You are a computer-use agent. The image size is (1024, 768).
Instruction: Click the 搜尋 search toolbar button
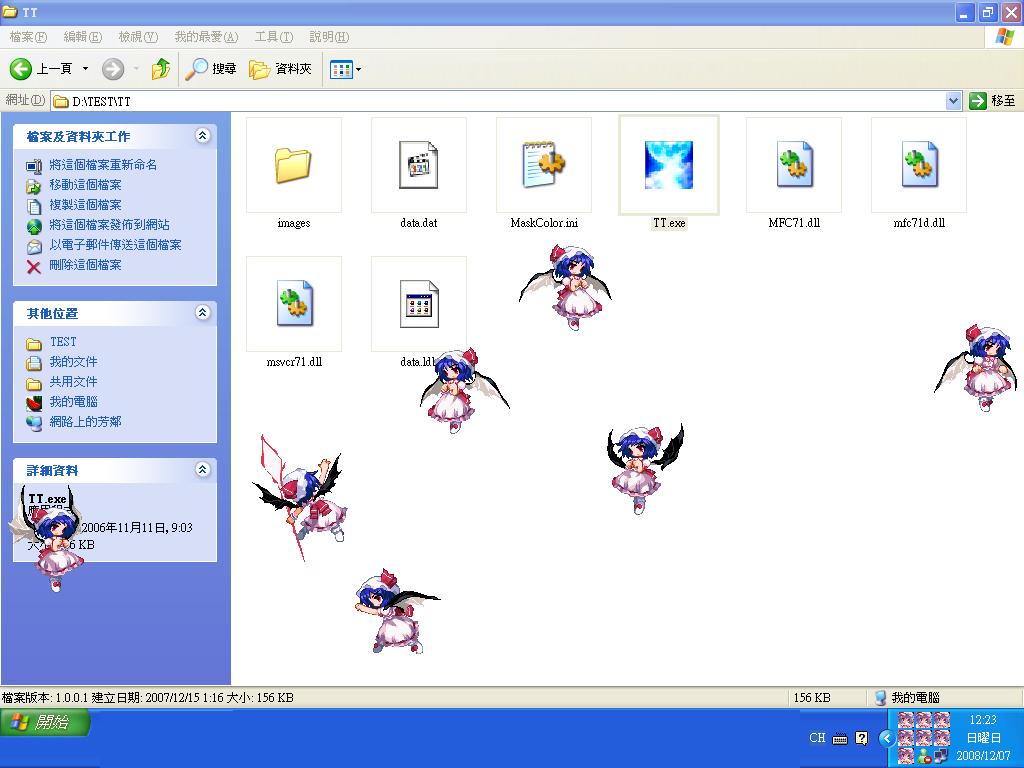pyautogui.click(x=211, y=69)
